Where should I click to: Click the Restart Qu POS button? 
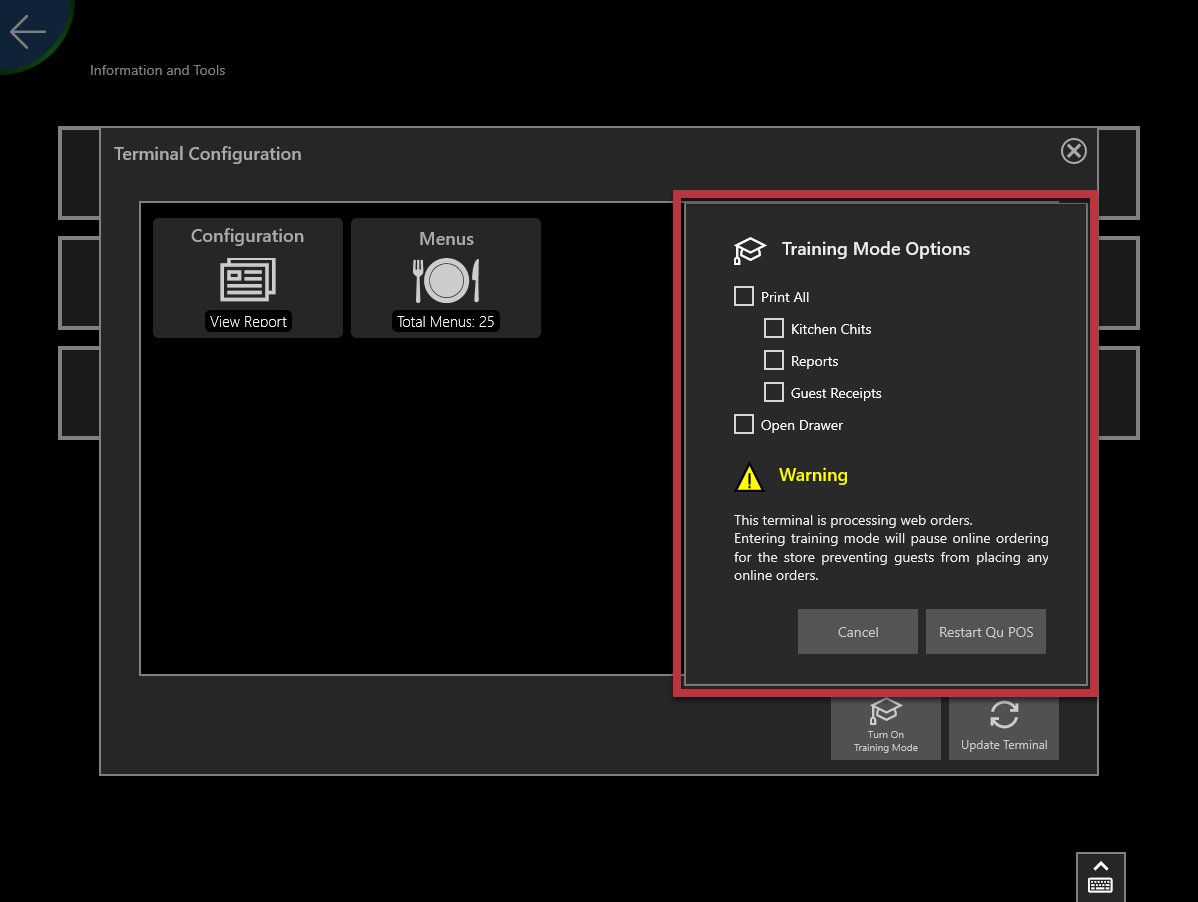[x=986, y=632]
